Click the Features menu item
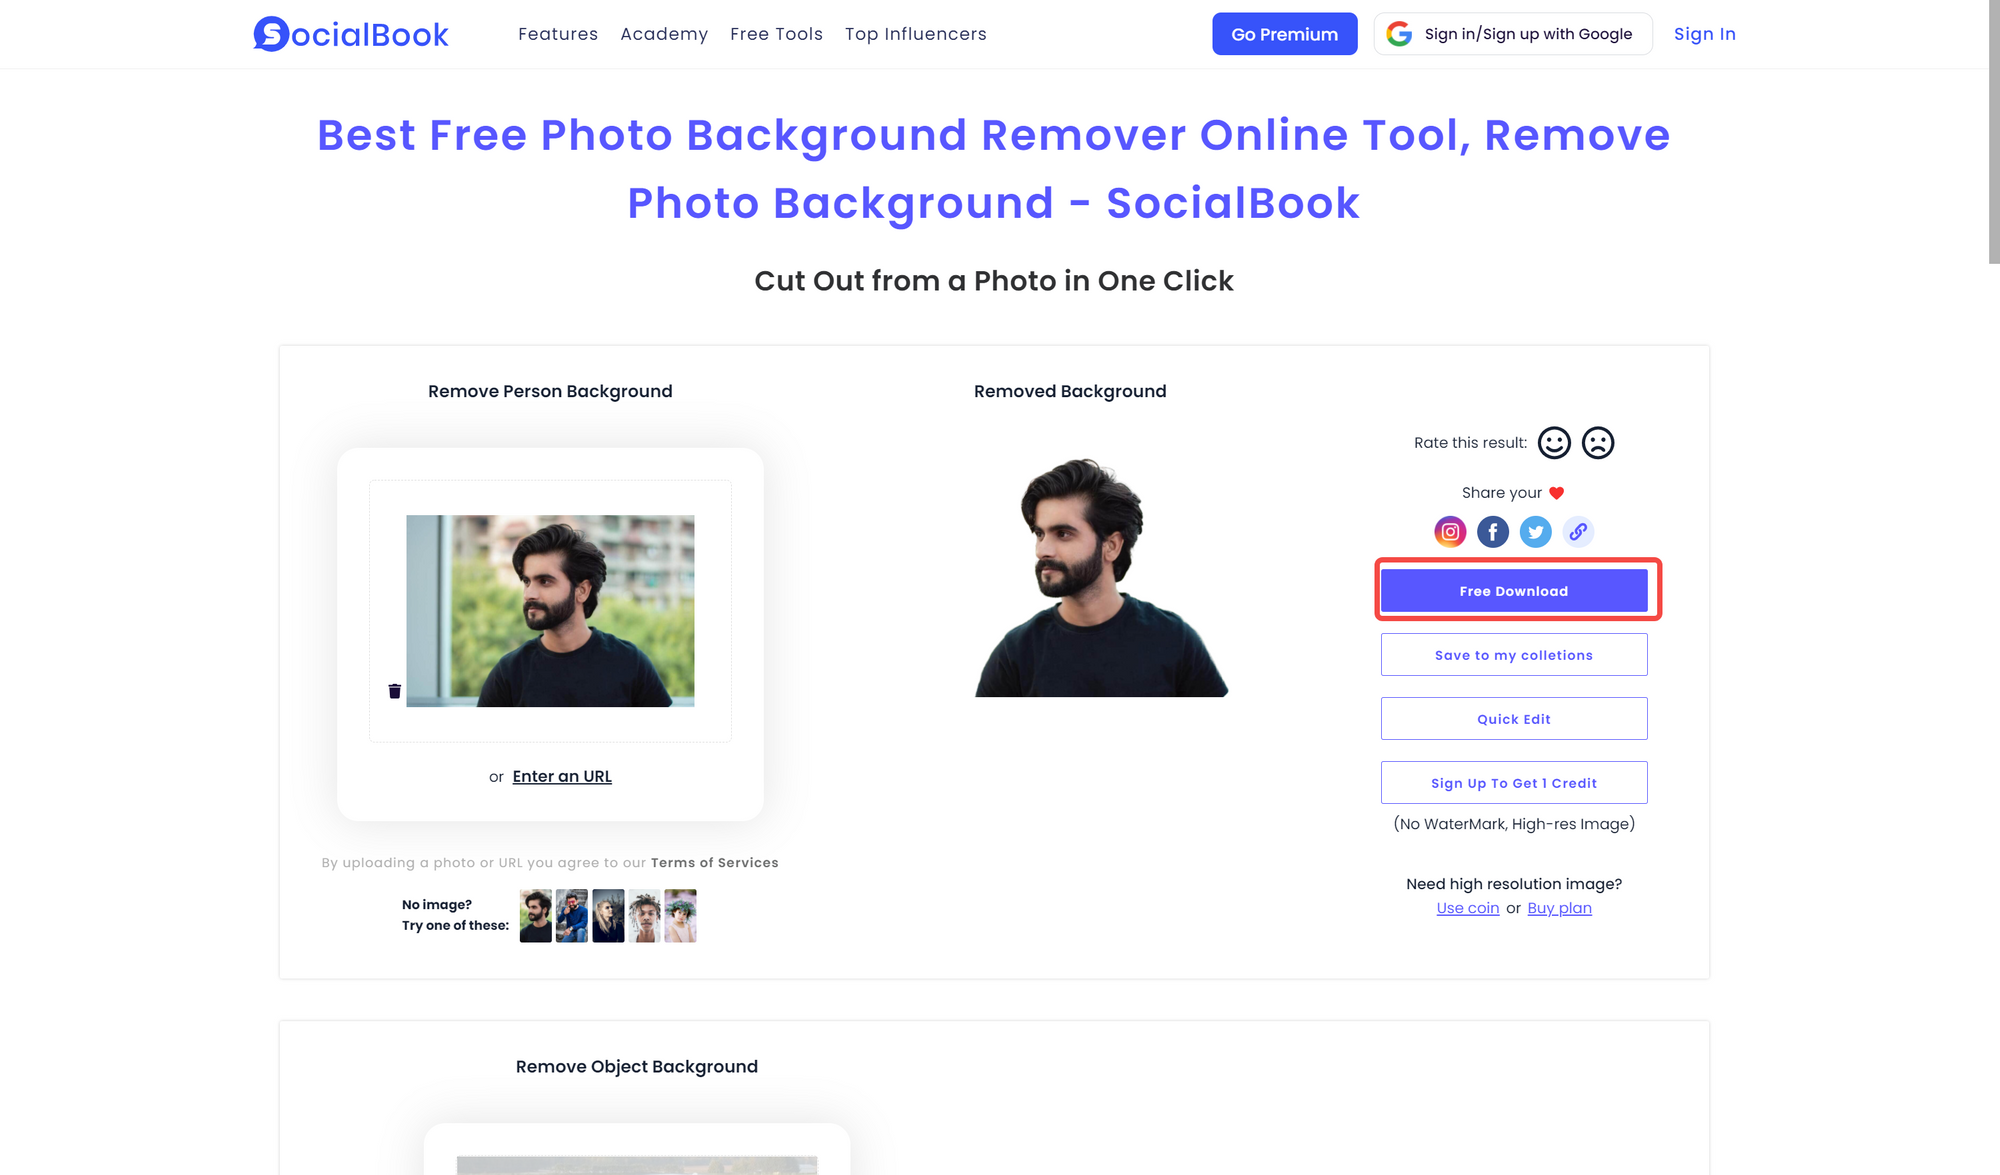2000x1175 pixels. [555, 34]
